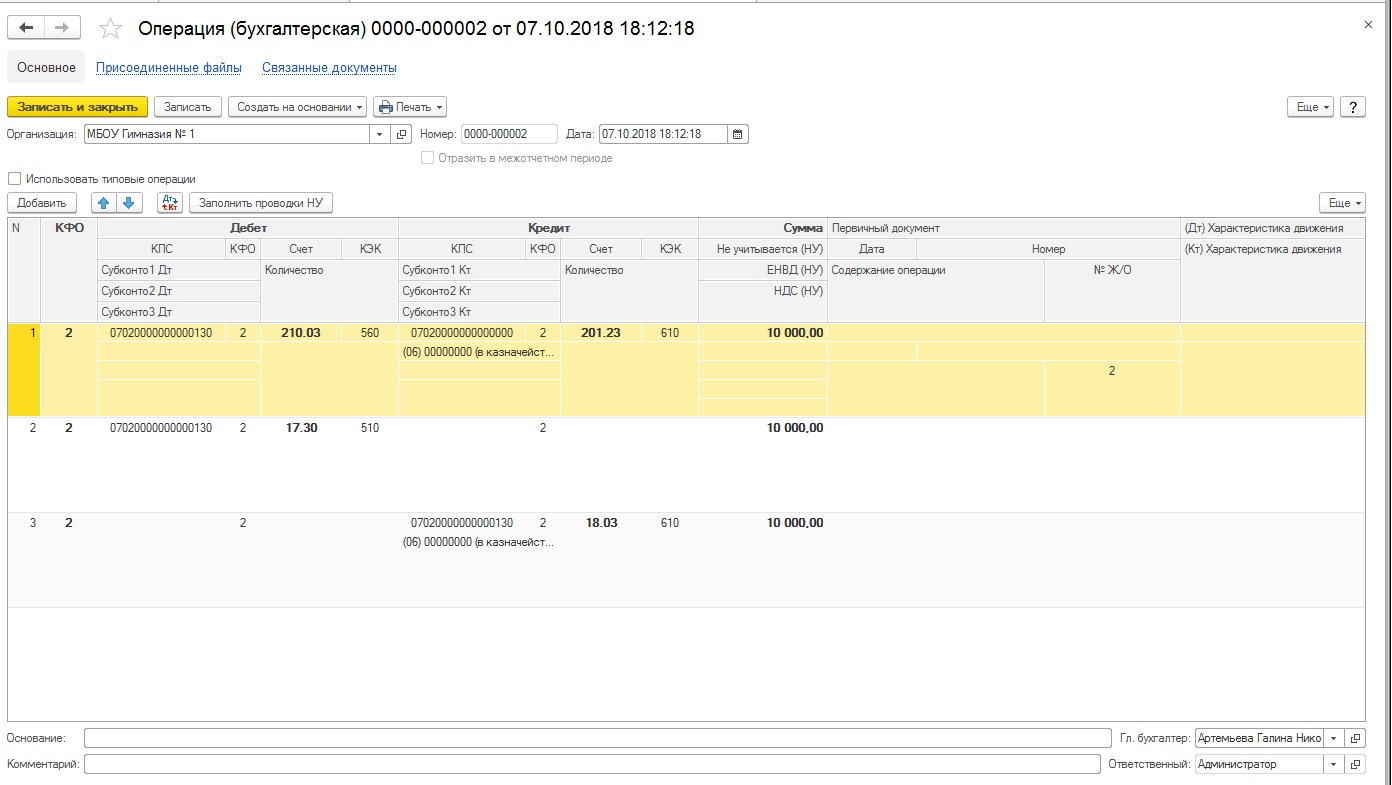The width and height of the screenshot is (1392, 785).
Task: Click the back navigation arrow
Action: (x=27, y=29)
